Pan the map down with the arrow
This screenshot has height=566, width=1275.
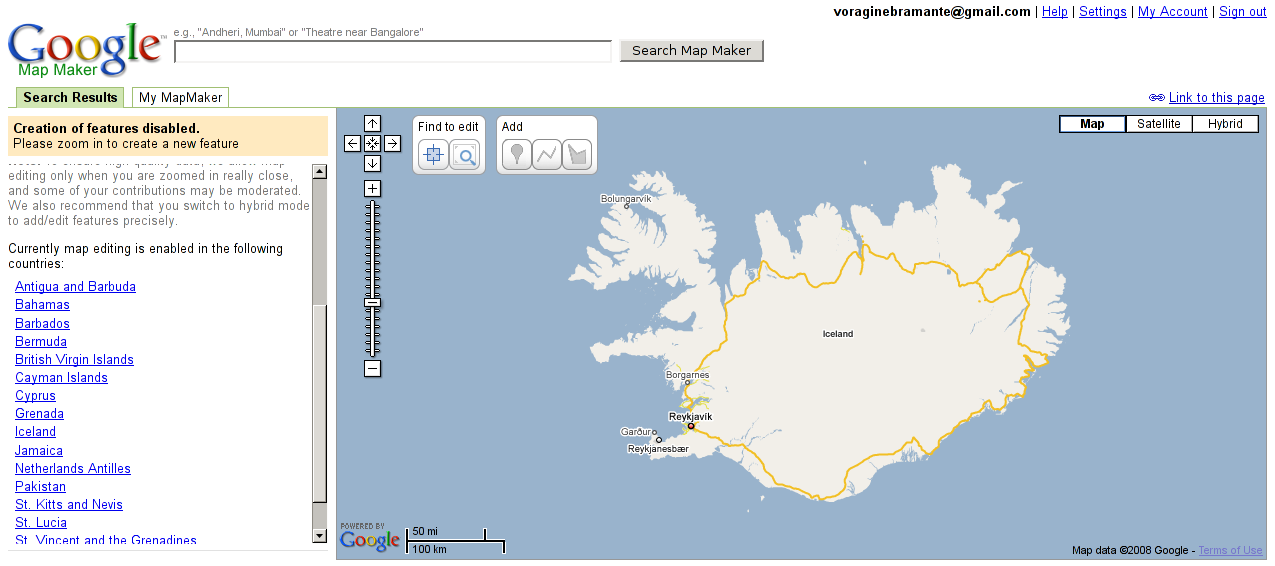click(x=372, y=163)
